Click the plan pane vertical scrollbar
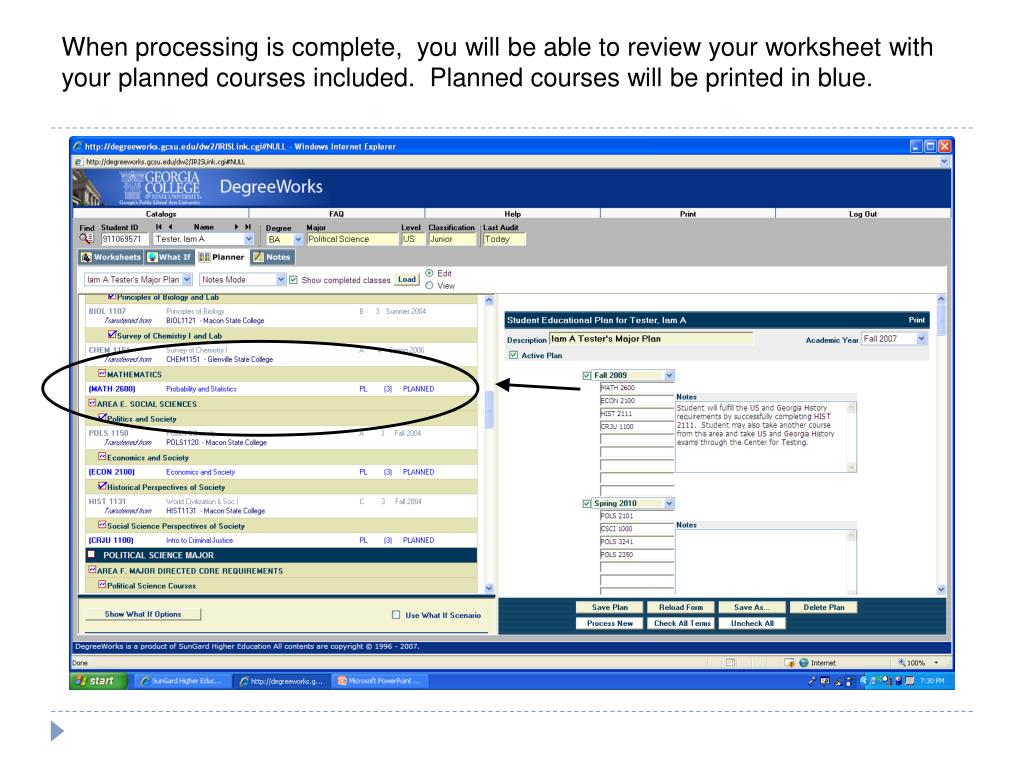1024x768 pixels. pyautogui.click(x=941, y=444)
